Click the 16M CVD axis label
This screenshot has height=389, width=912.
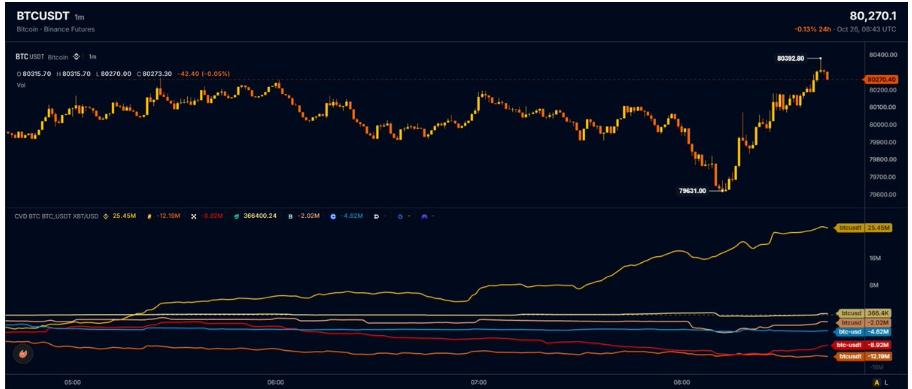[874, 257]
